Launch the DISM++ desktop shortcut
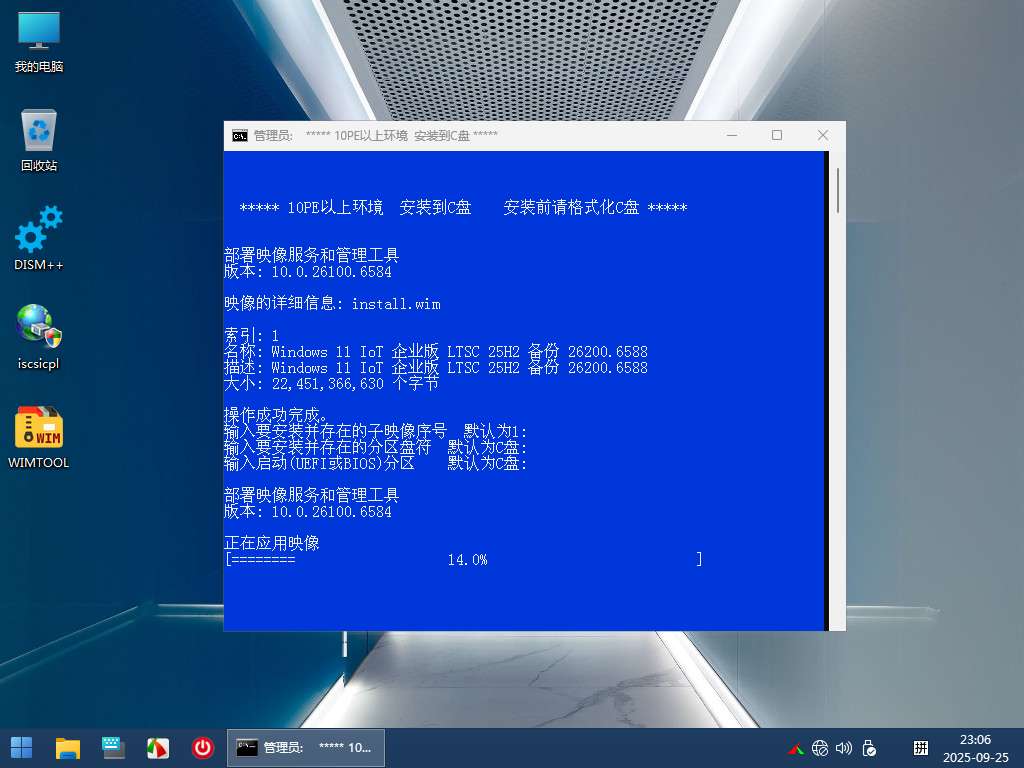The image size is (1024, 768). point(39,238)
